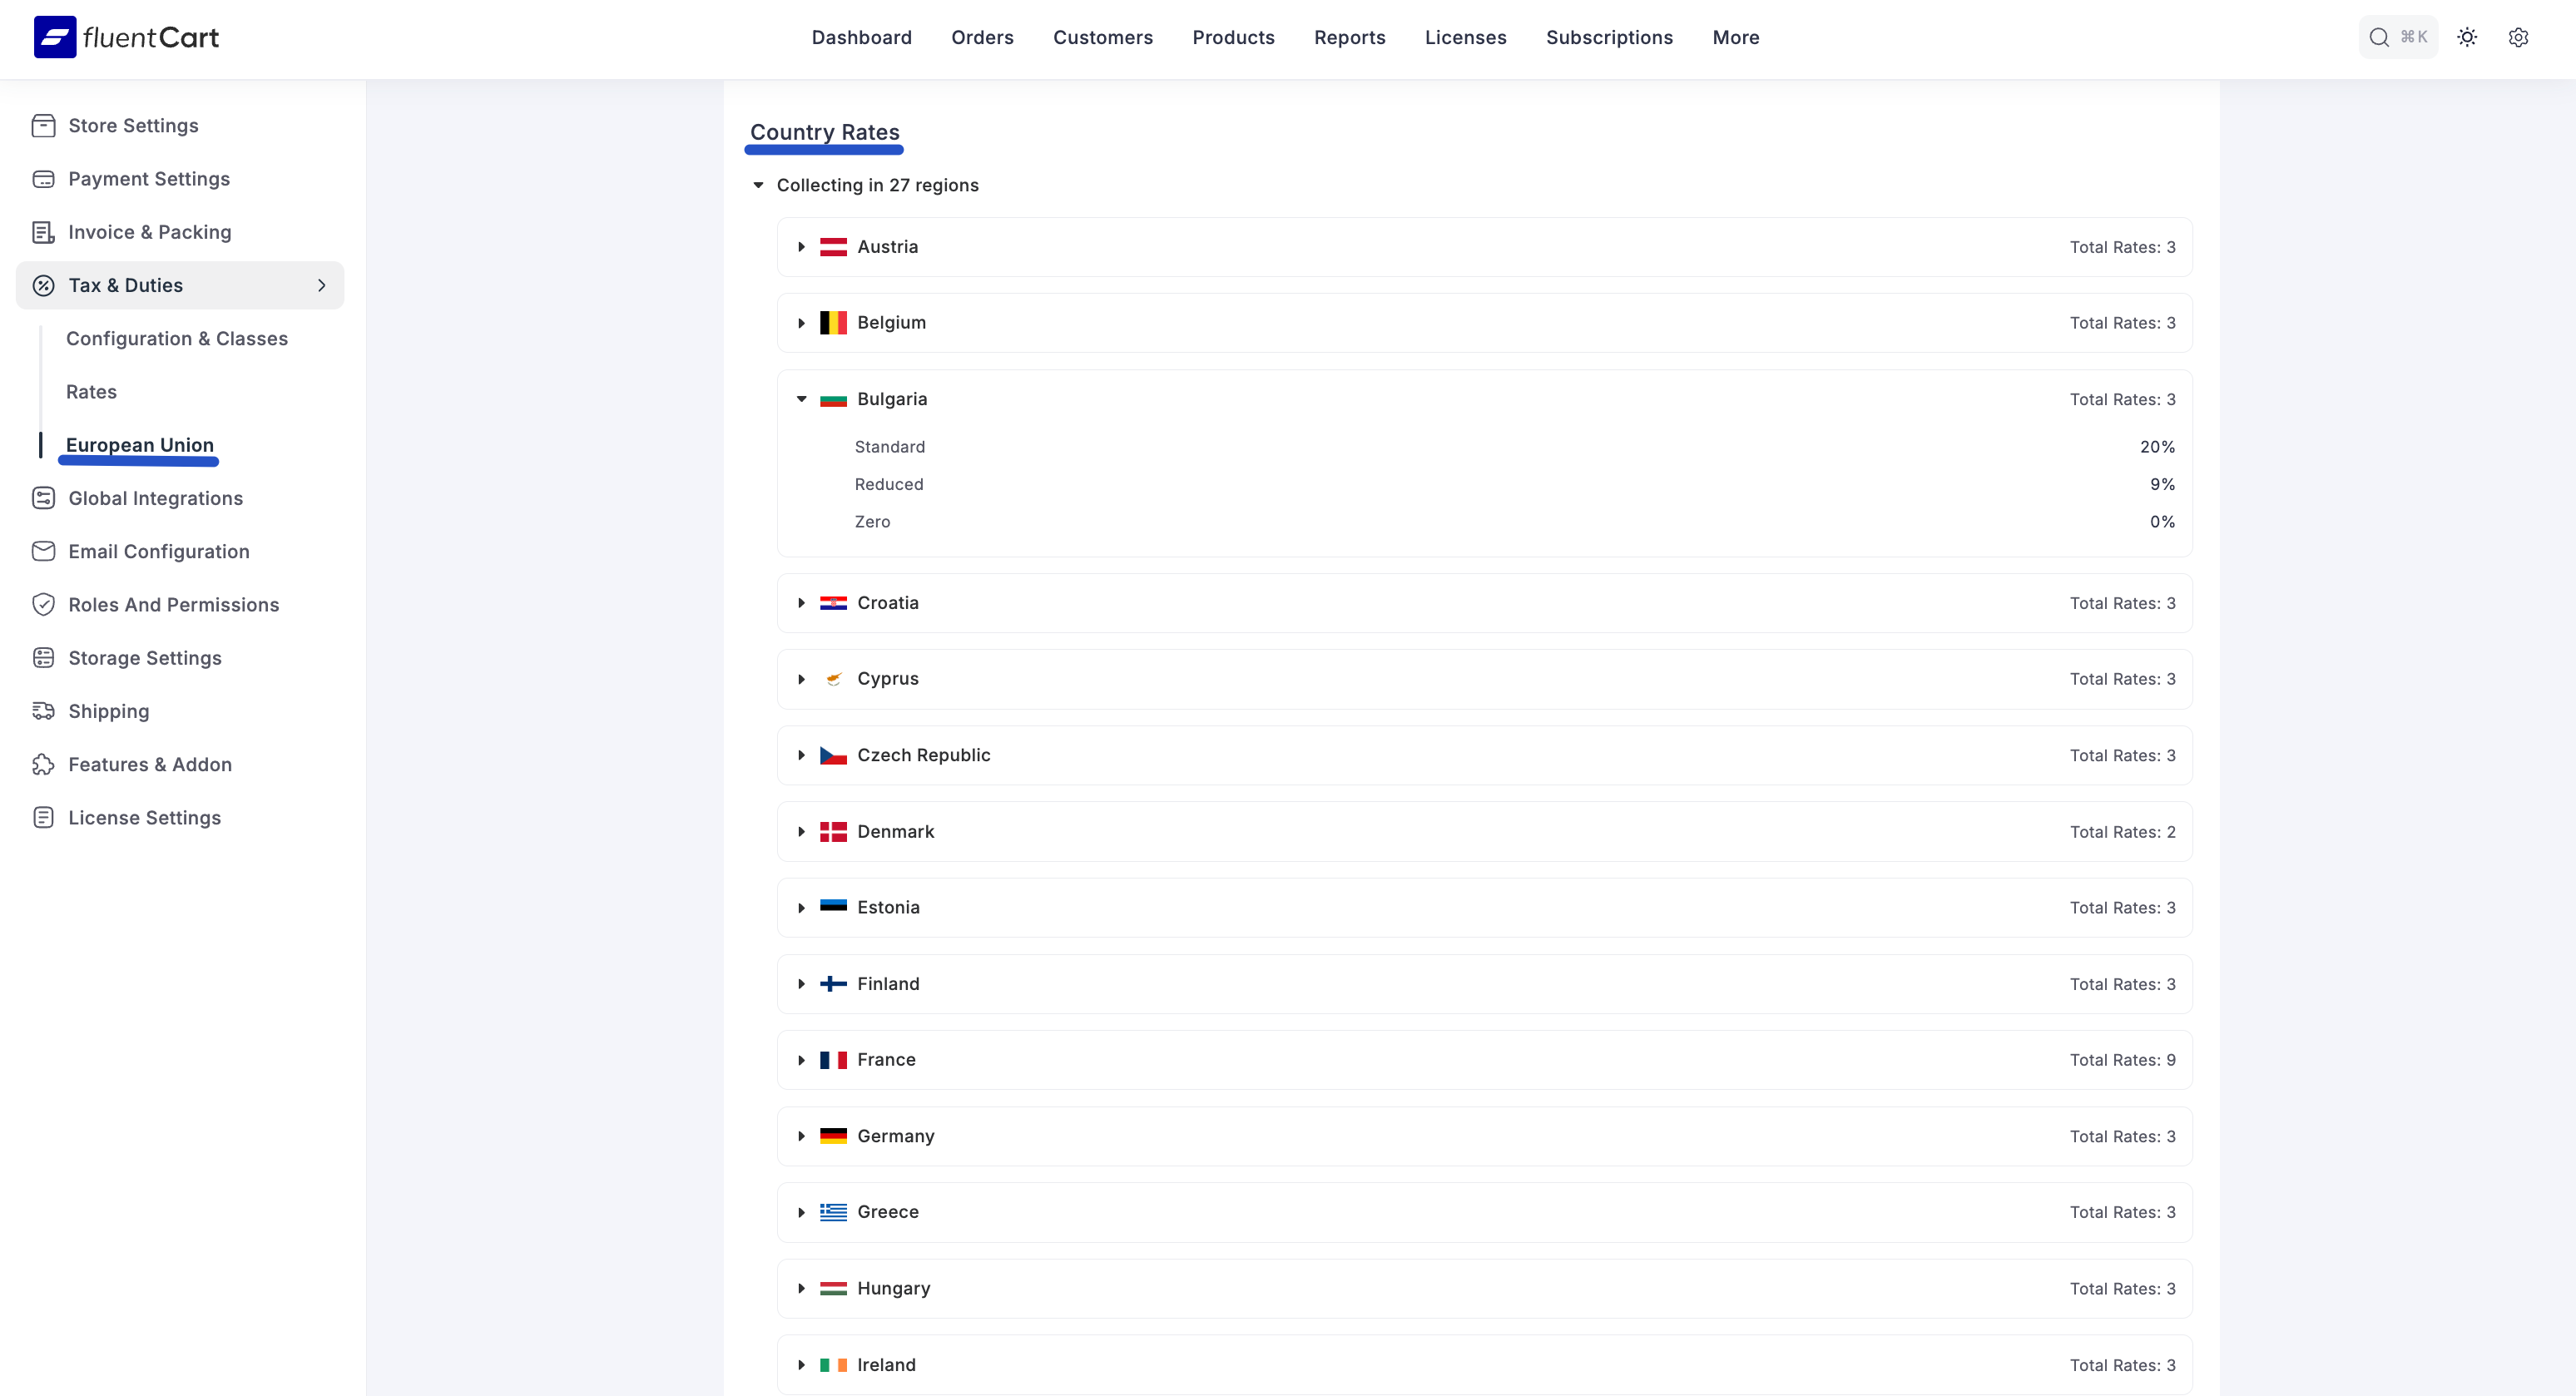This screenshot has height=1396, width=2576.
Task: Open the More menu in top navigation
Action: click(1735, 37)
